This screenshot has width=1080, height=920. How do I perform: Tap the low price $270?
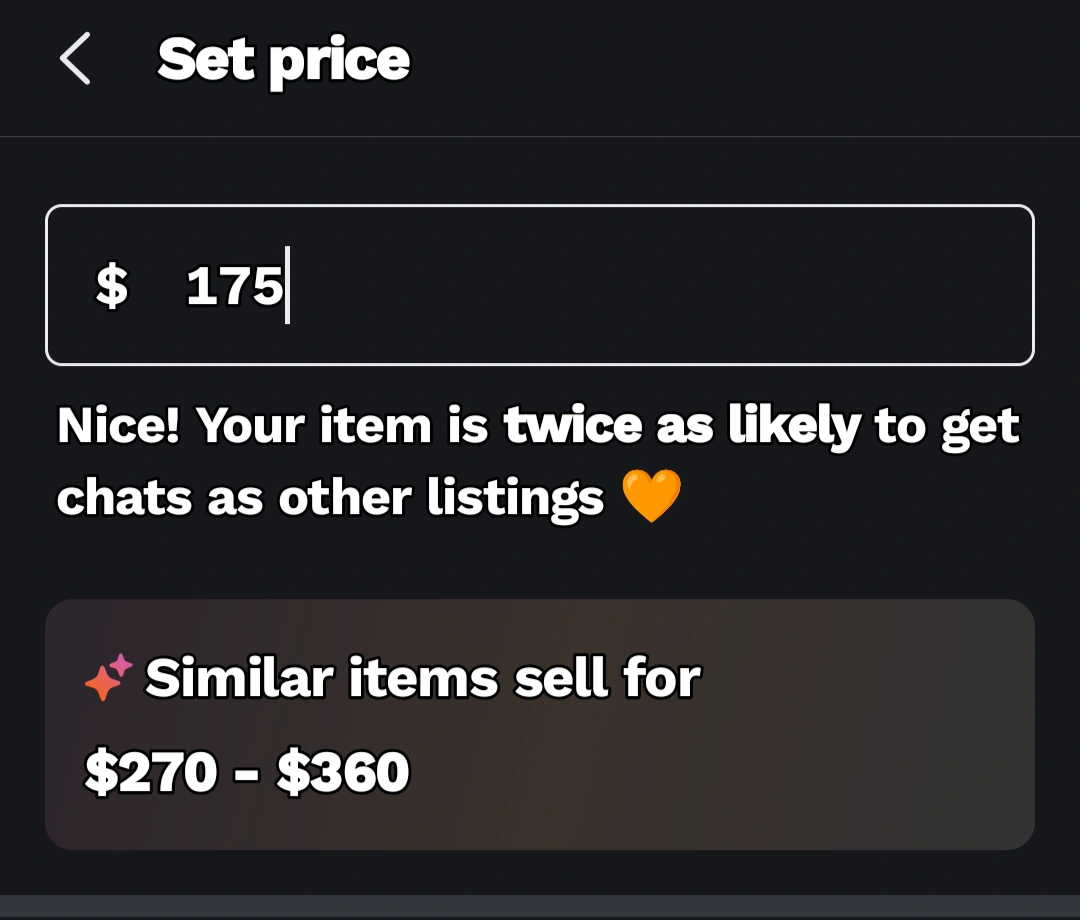point(151,773)
